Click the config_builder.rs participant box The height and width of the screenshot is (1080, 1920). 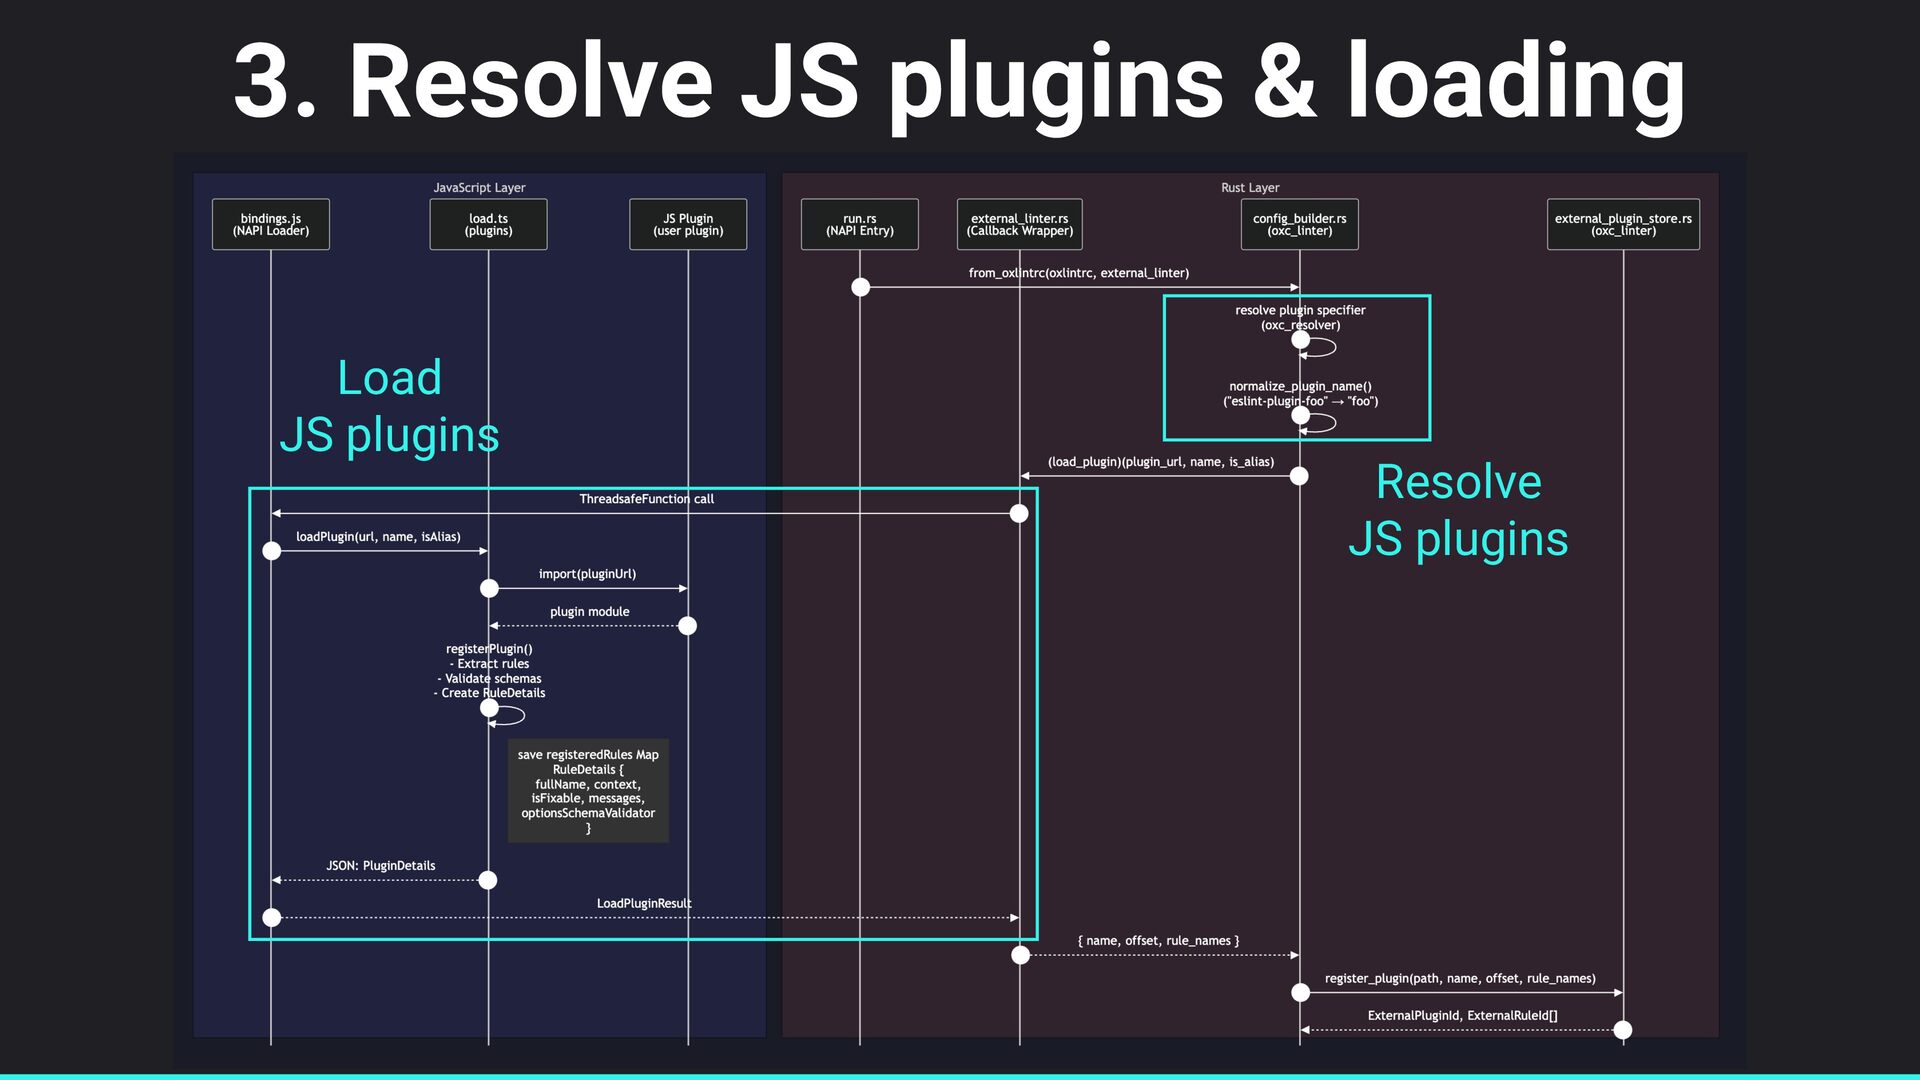point(1299,224)
